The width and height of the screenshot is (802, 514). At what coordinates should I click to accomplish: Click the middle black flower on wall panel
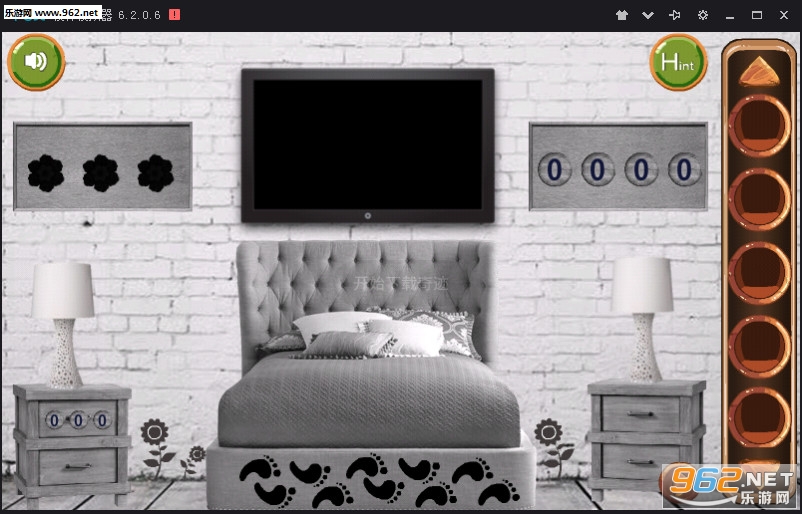pos(100,174)
